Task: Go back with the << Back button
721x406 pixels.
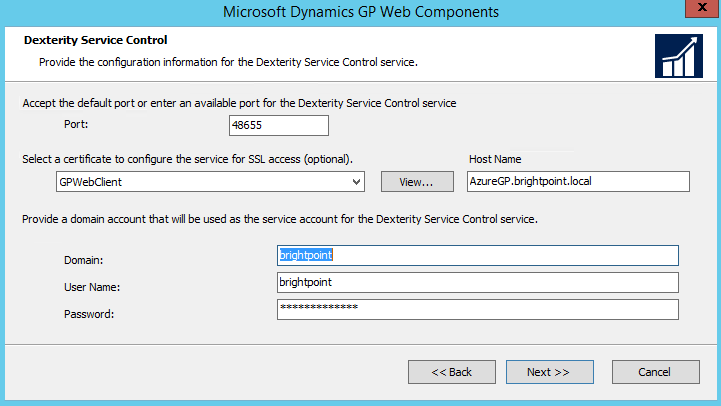Action: point(452,372)
